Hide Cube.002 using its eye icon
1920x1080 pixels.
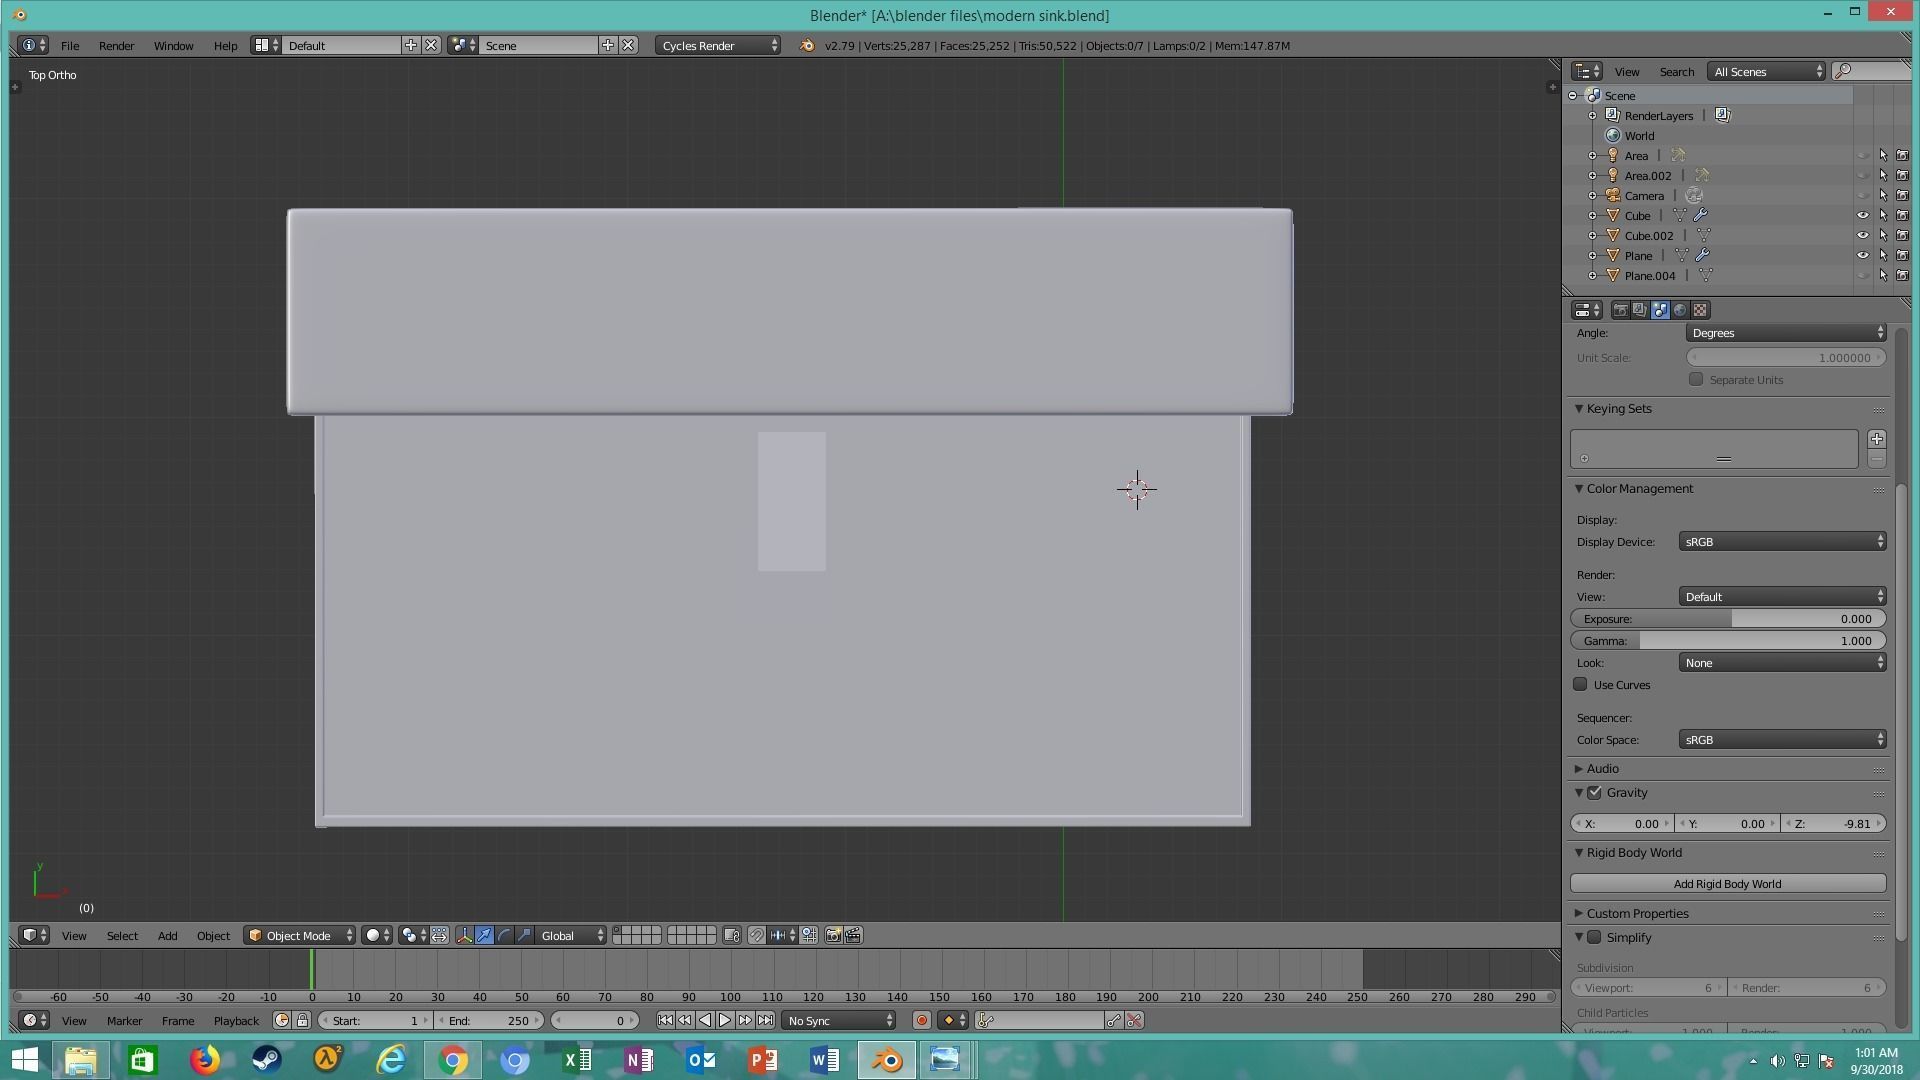(x=1862, y=236)
